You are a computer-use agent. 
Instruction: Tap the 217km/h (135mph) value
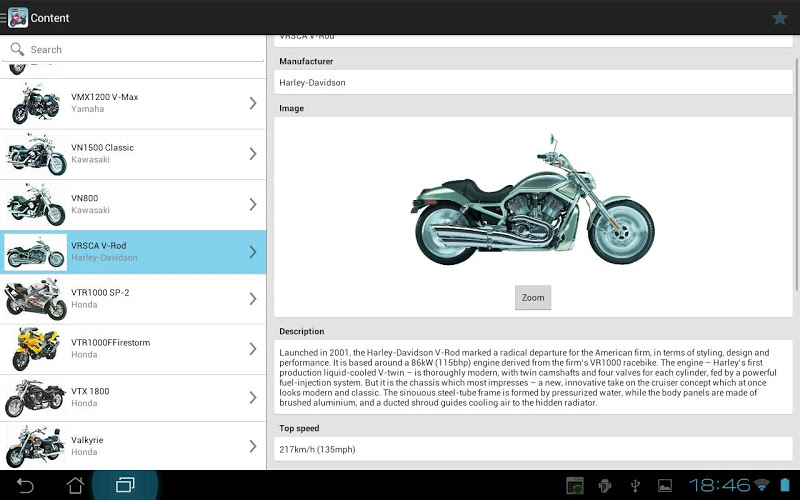(317, 449)
